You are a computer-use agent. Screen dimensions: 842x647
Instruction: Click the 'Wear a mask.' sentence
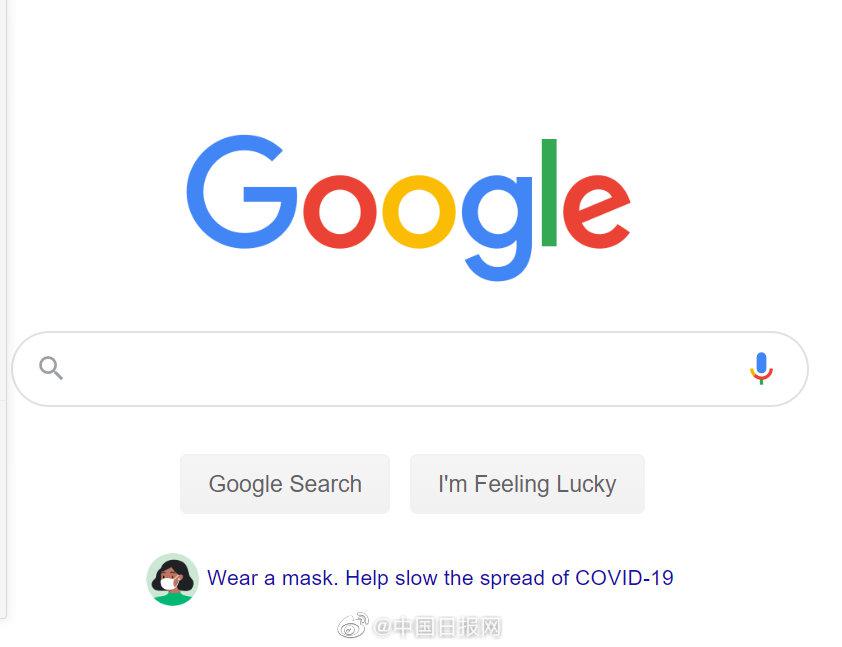point(272,578)
